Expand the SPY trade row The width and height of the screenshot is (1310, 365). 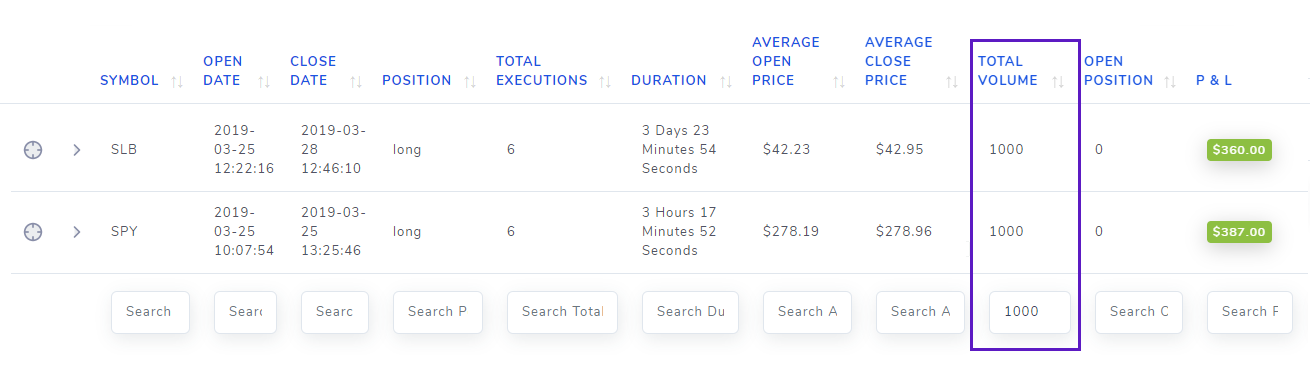(x=76, y=232)
